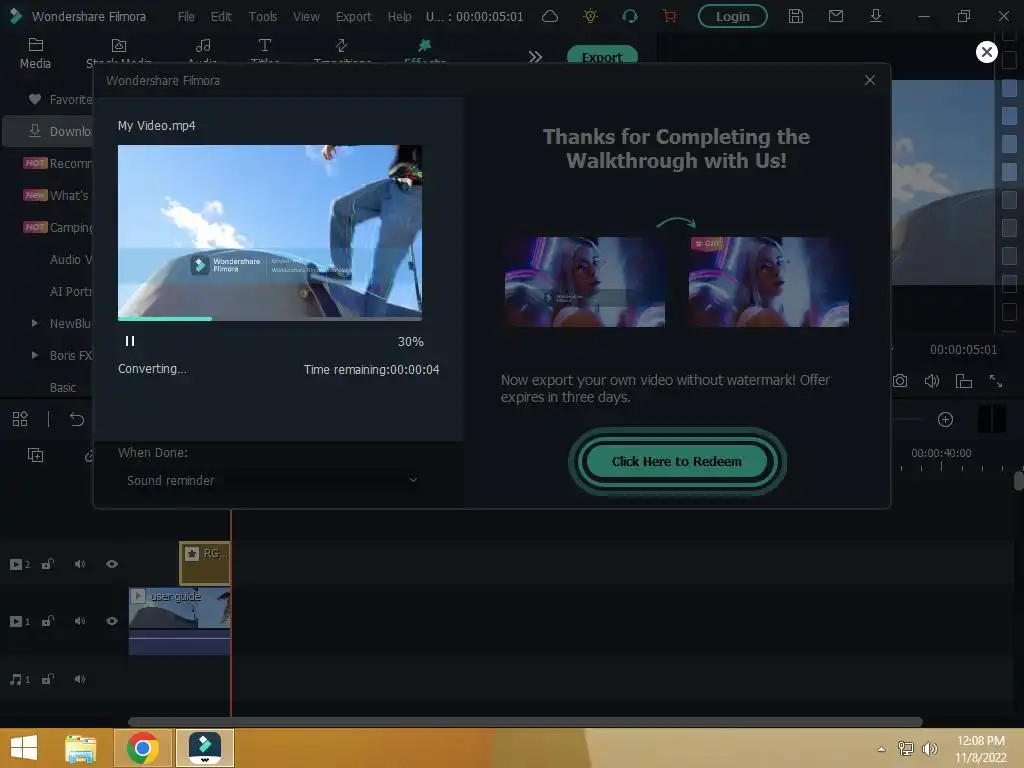Image resolution: width=1024 pixels, height=768 pixels.
Task: Show hidden system tray icons
Action: pos(882,749)
